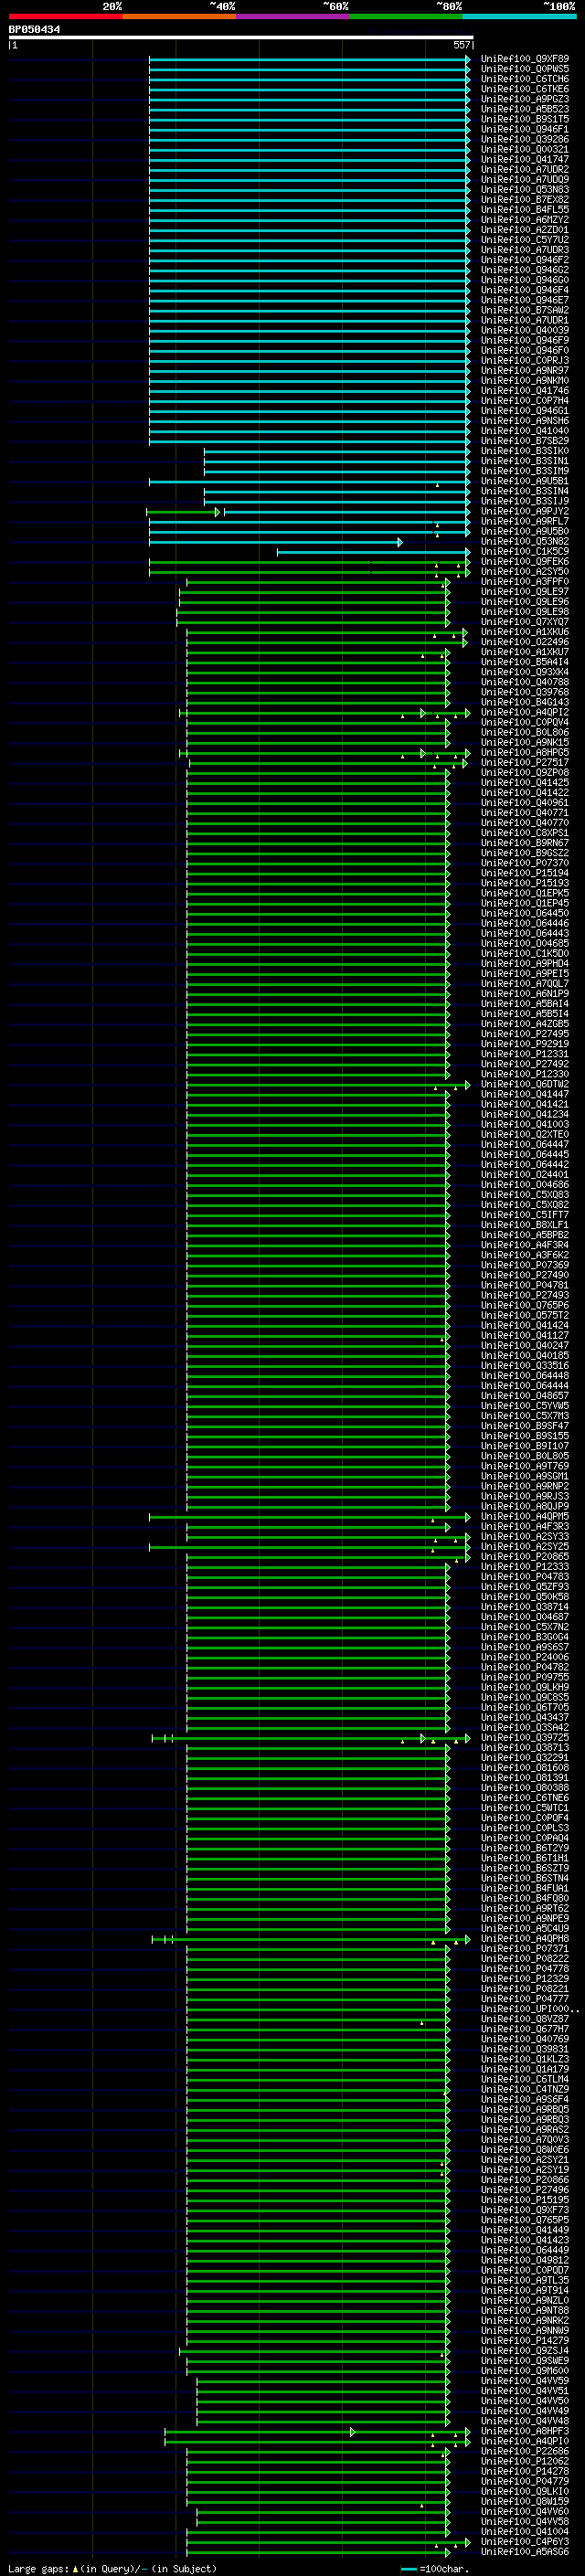Click the short cyan bar for UniRef100_C1K5C9
This screenshot has height=2576, width=585.
[373, 552]
